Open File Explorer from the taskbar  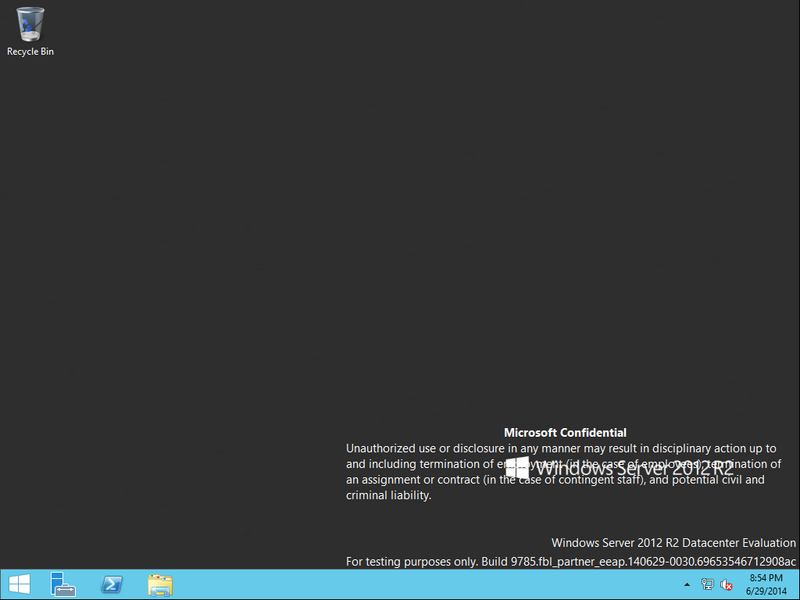pos(160,585)
